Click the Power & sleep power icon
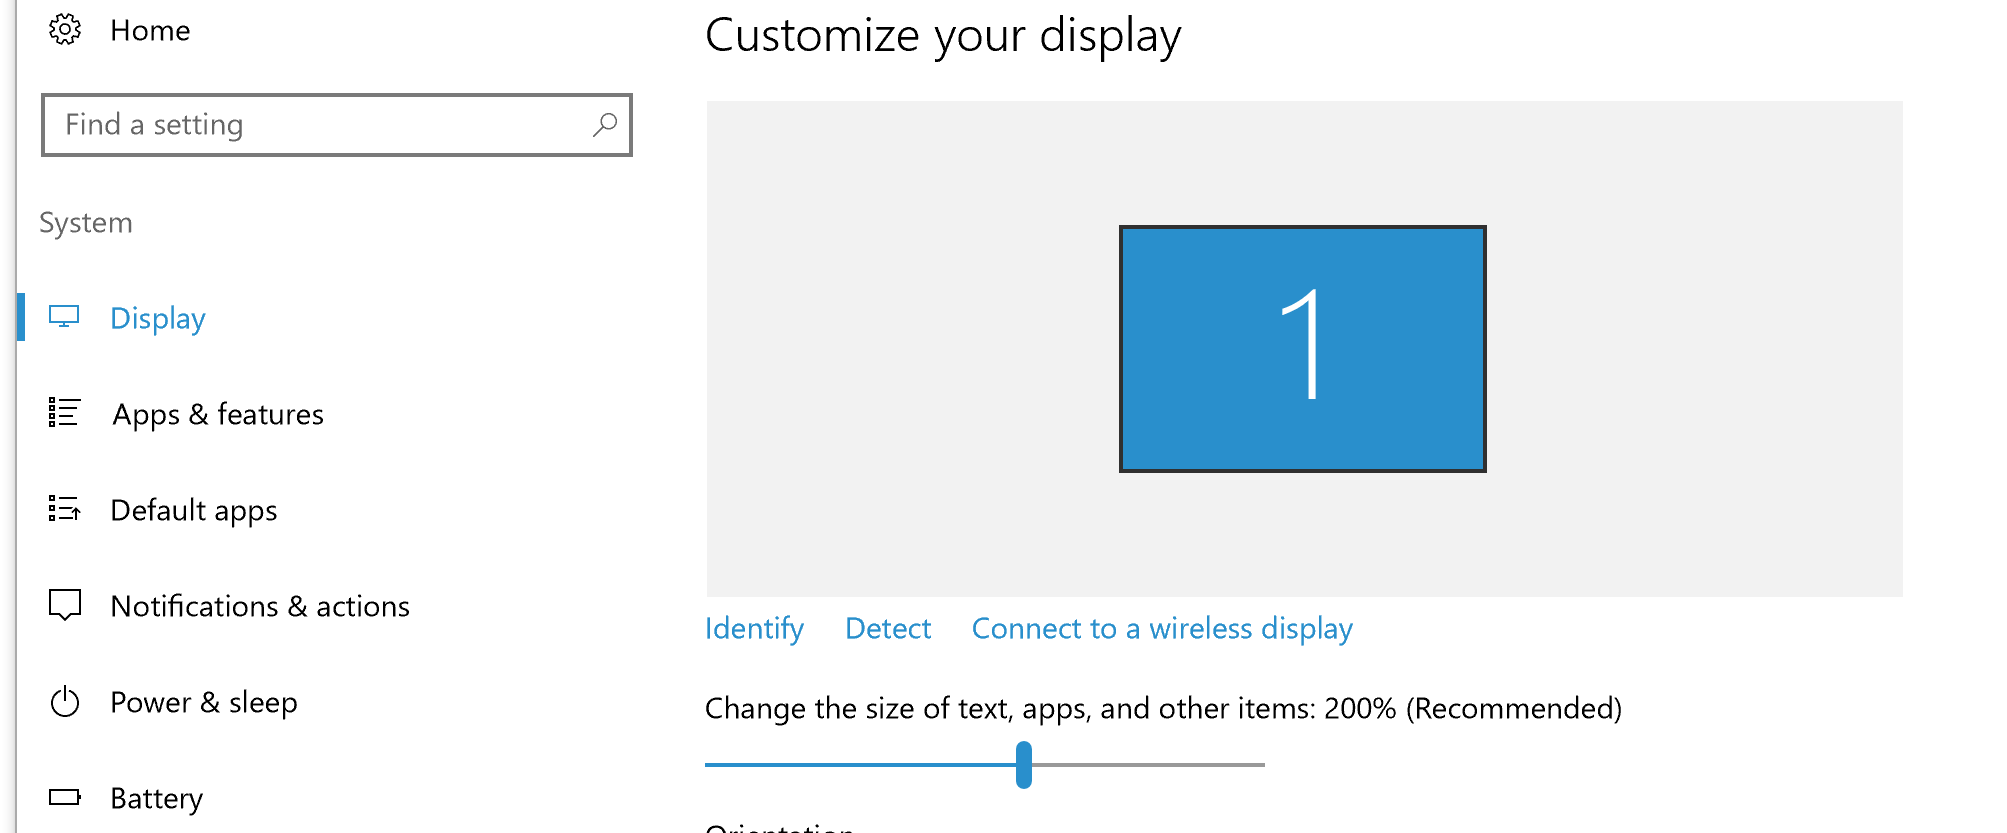This screenshot has width=2007, height=833. point(64,701)
